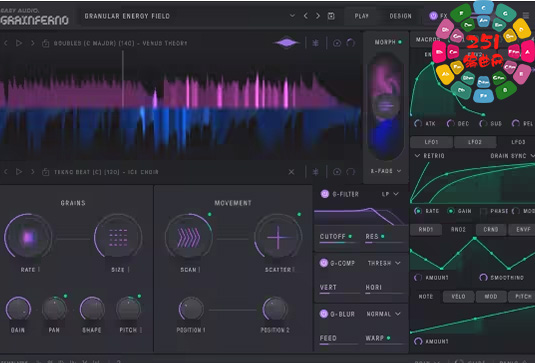The image size is (535, 363).
Task: Toggle the FX power button
Action: click(x=433, y=16)
